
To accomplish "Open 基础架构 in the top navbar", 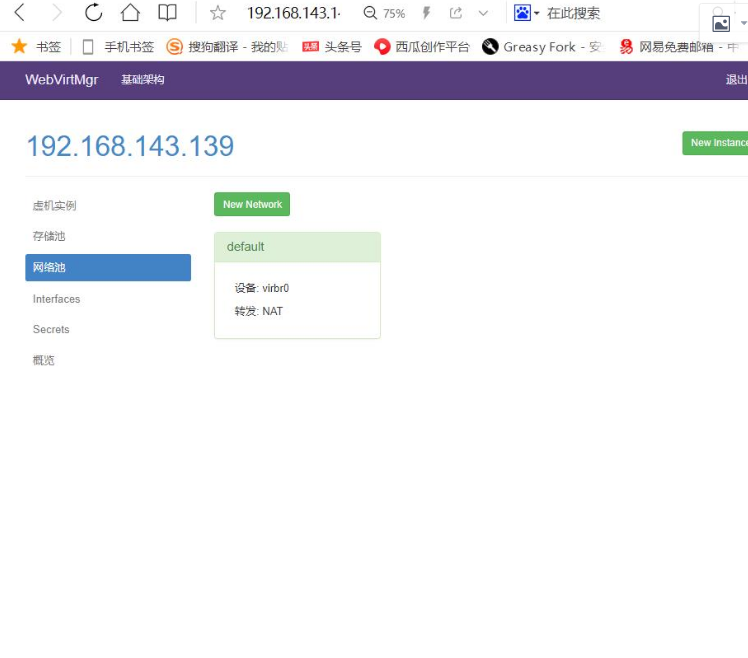I will click(143, 80).
